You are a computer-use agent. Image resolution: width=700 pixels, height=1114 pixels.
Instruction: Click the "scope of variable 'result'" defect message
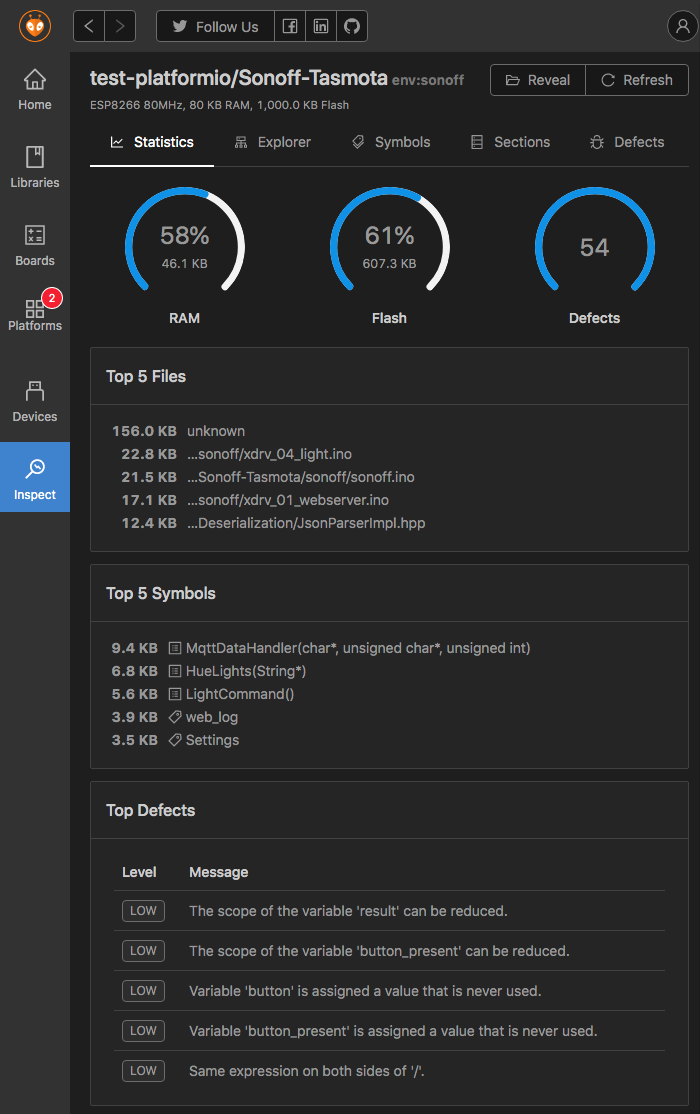[348, 911]
